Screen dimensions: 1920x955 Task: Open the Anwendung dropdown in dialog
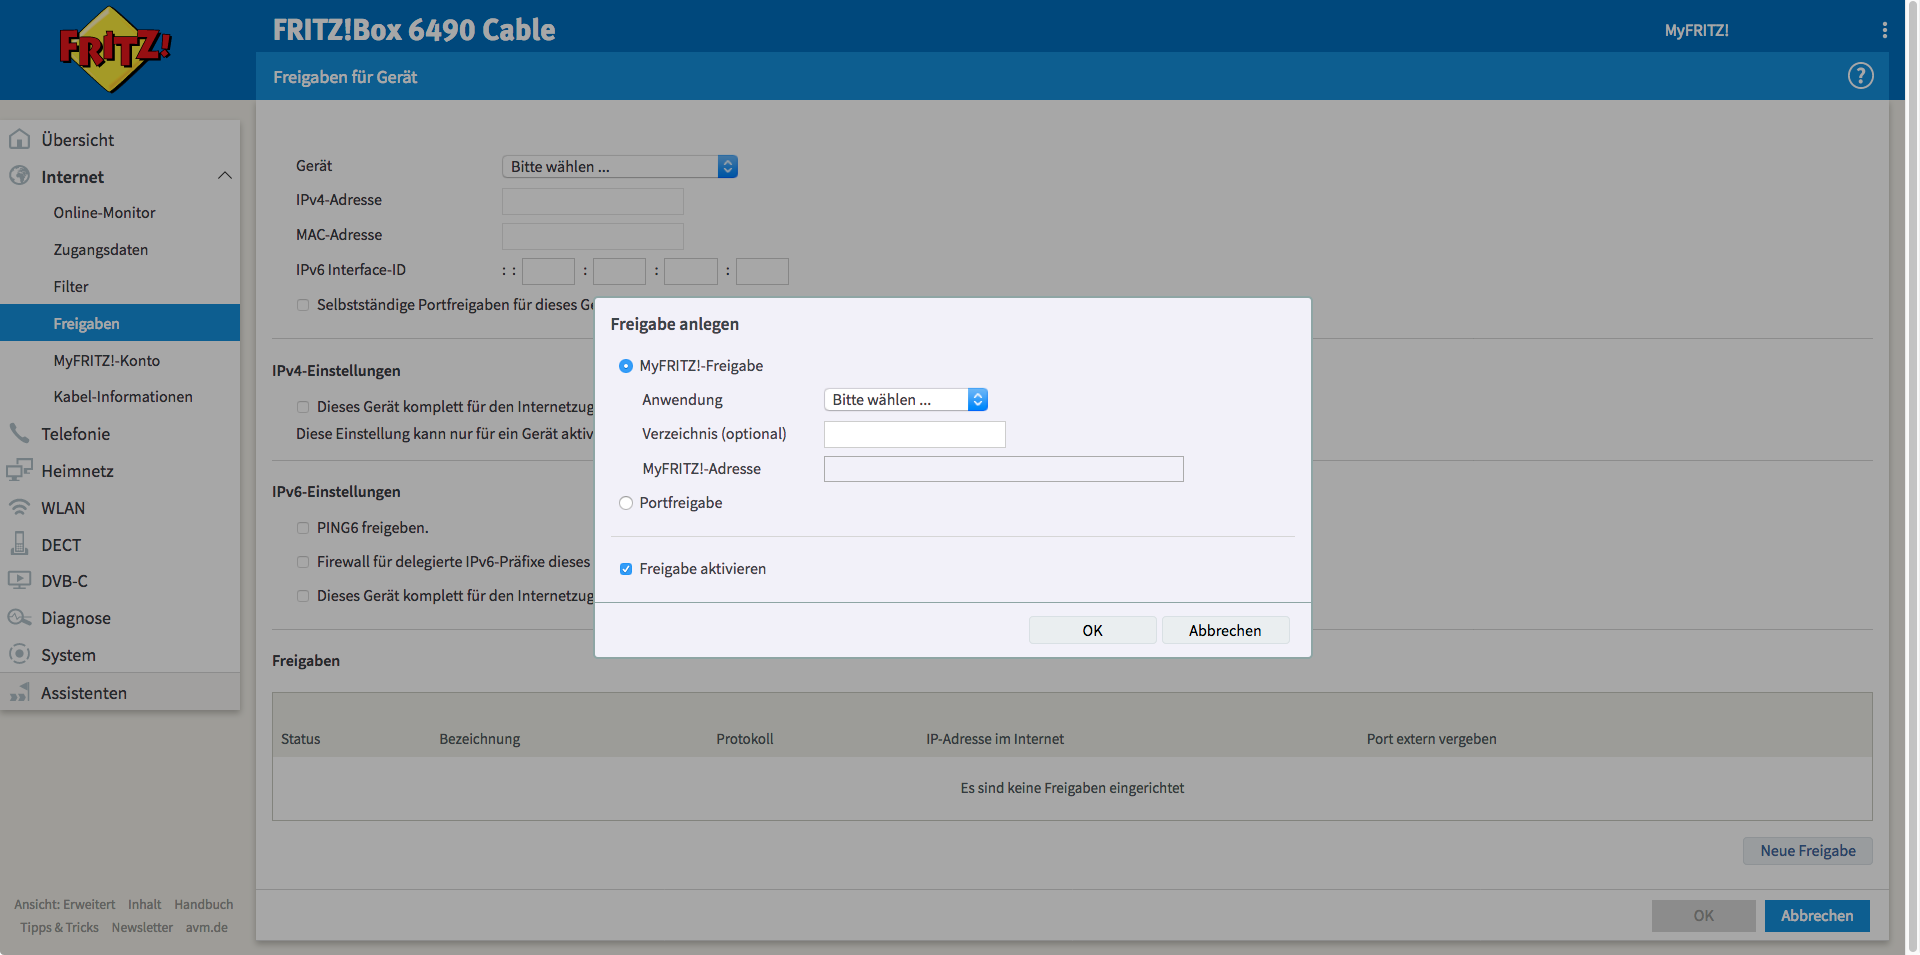click(905, 400)
